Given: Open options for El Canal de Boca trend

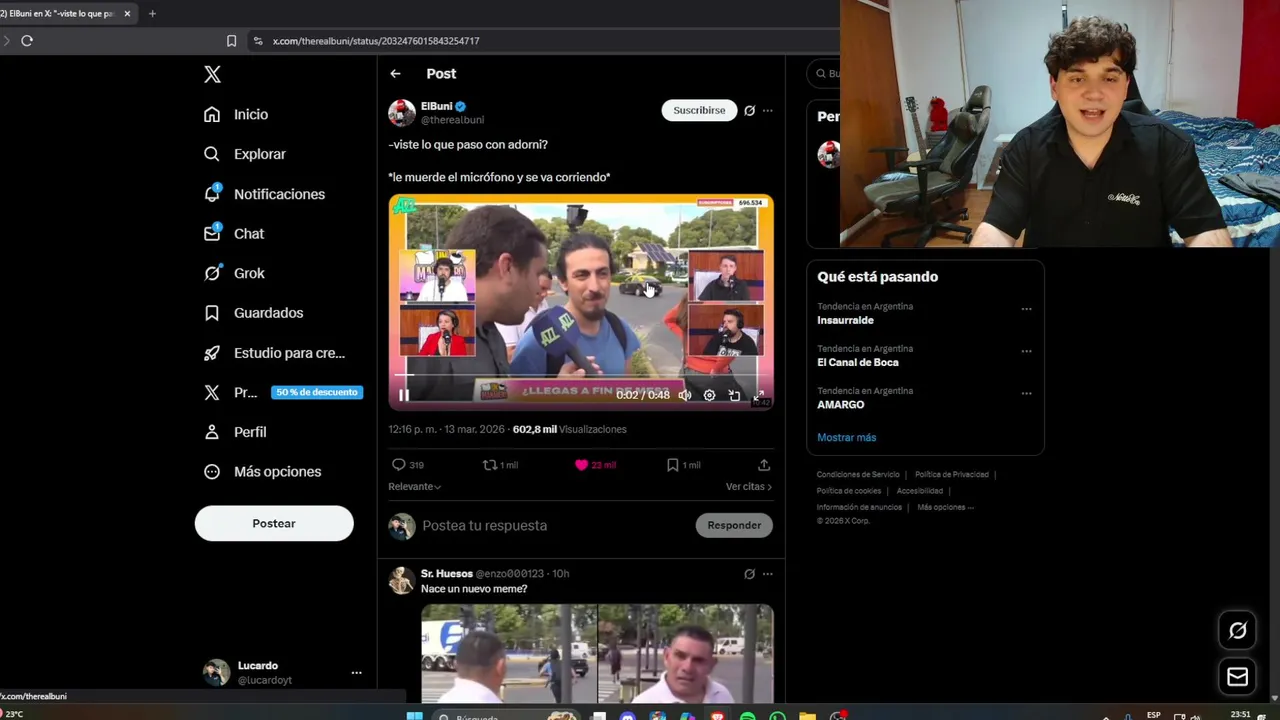Looking at the screenshot, I should click(1026, 351).
